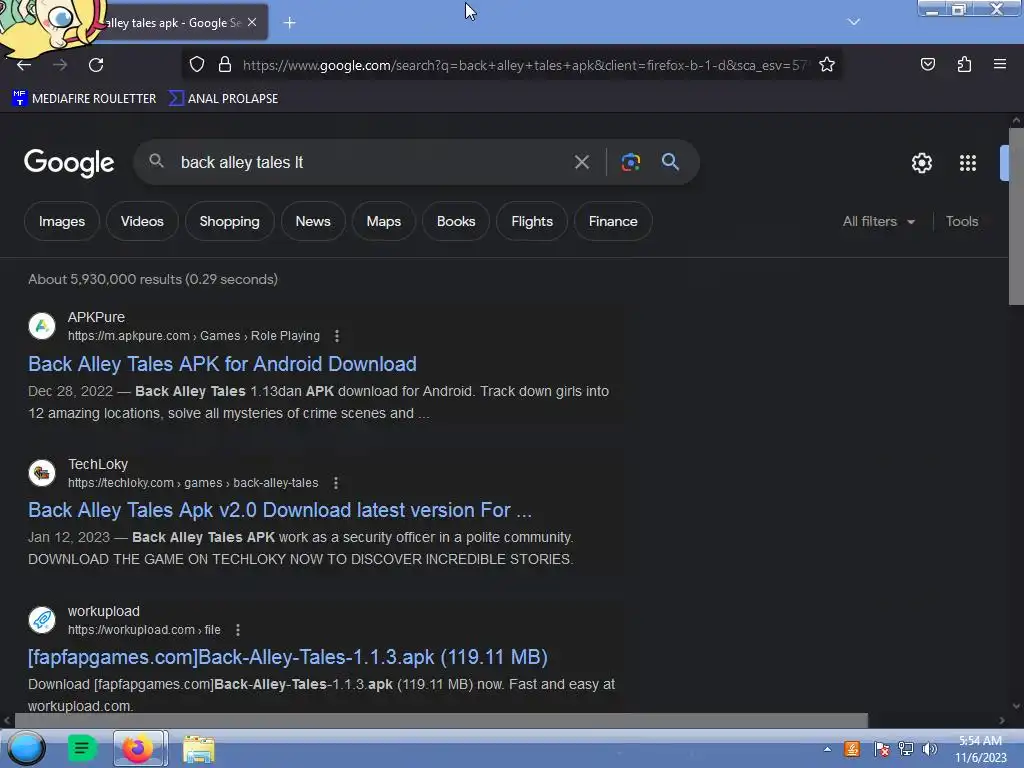Bookmark this page with the star icon
The width and height of the screenshot is (1024, 768).
(827, 65)
